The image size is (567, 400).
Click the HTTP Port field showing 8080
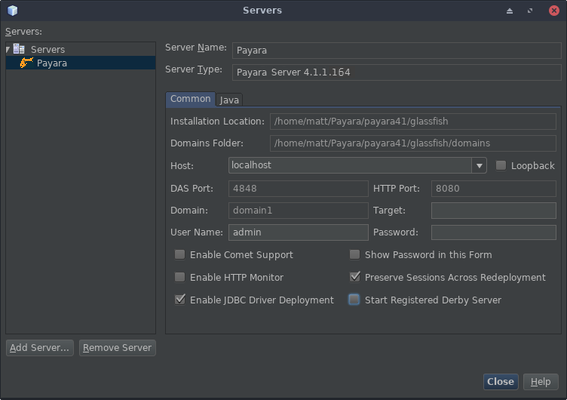pos(494,188)
